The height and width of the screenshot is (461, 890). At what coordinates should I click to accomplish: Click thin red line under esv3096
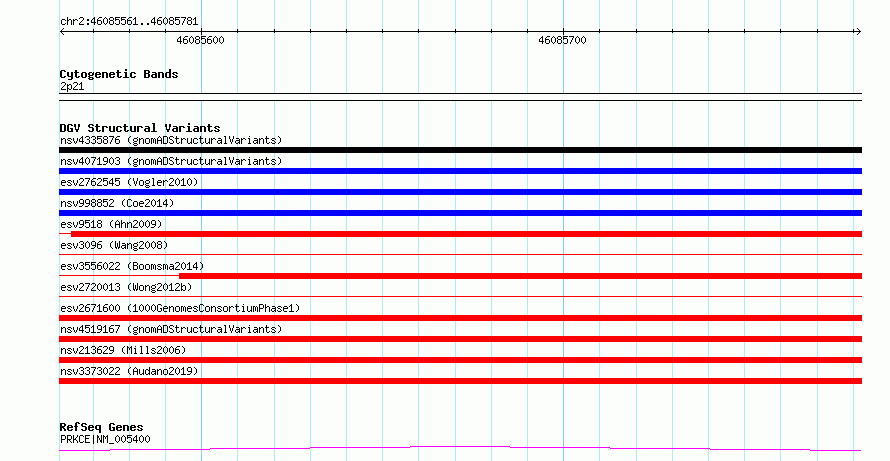pos(460,254)
